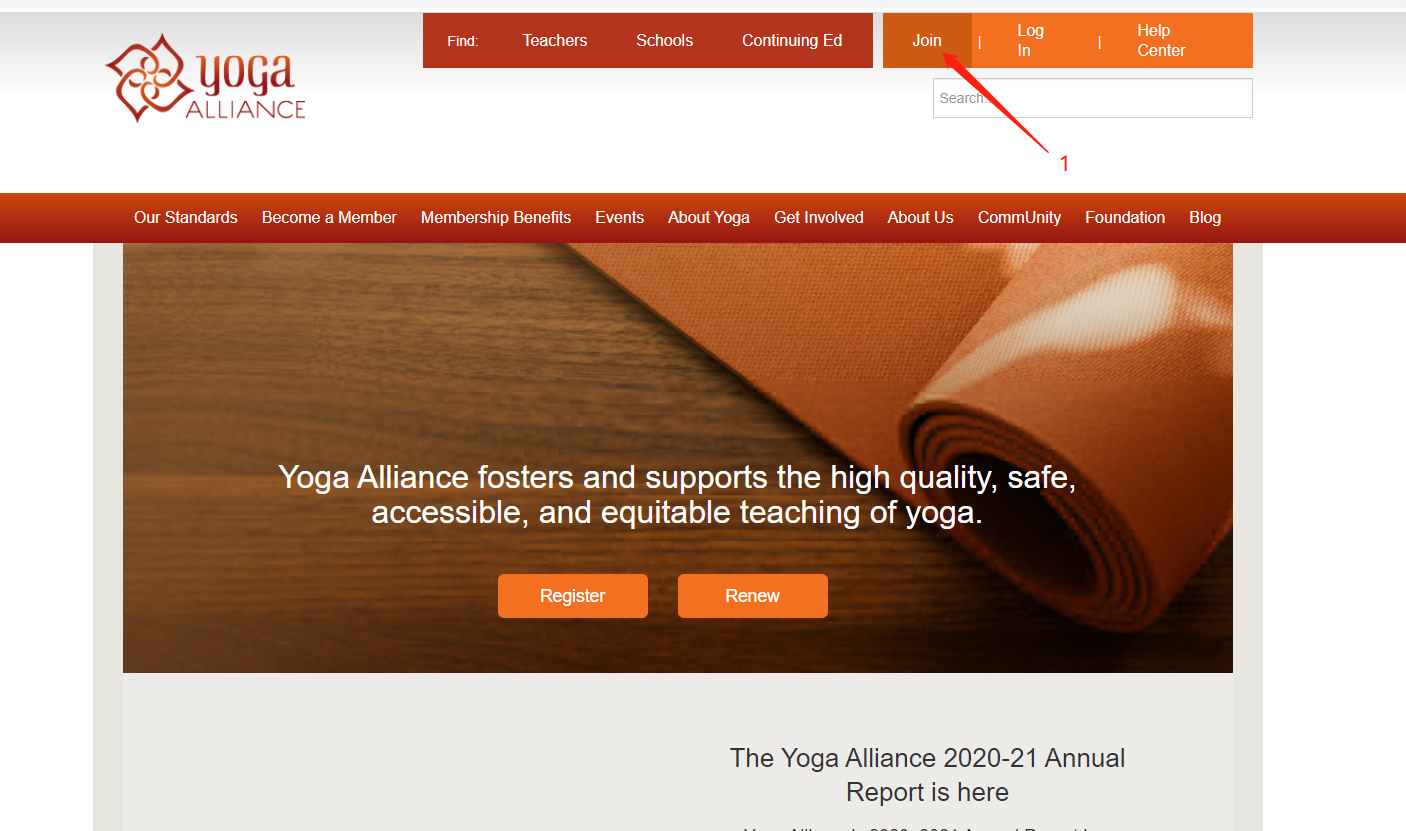Image resolution: width=1406 pixels, height=831 pixels.
Task: Focus the Search input field
Action: 1092,98
